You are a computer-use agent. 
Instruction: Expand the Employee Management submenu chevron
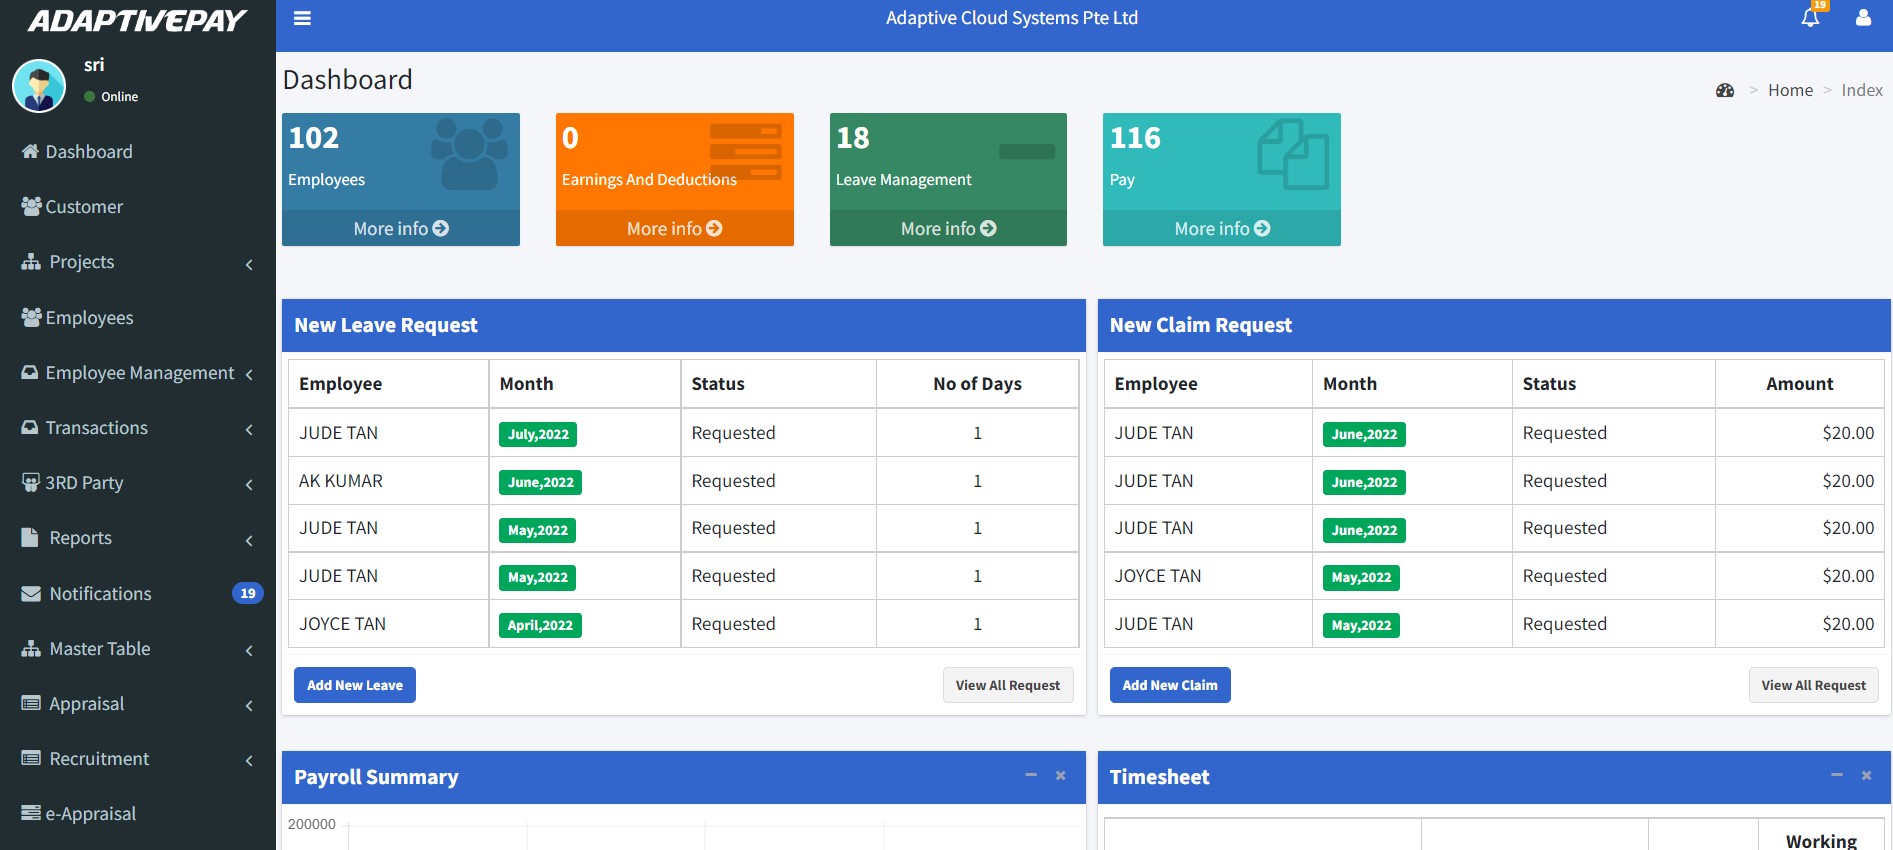249,374
